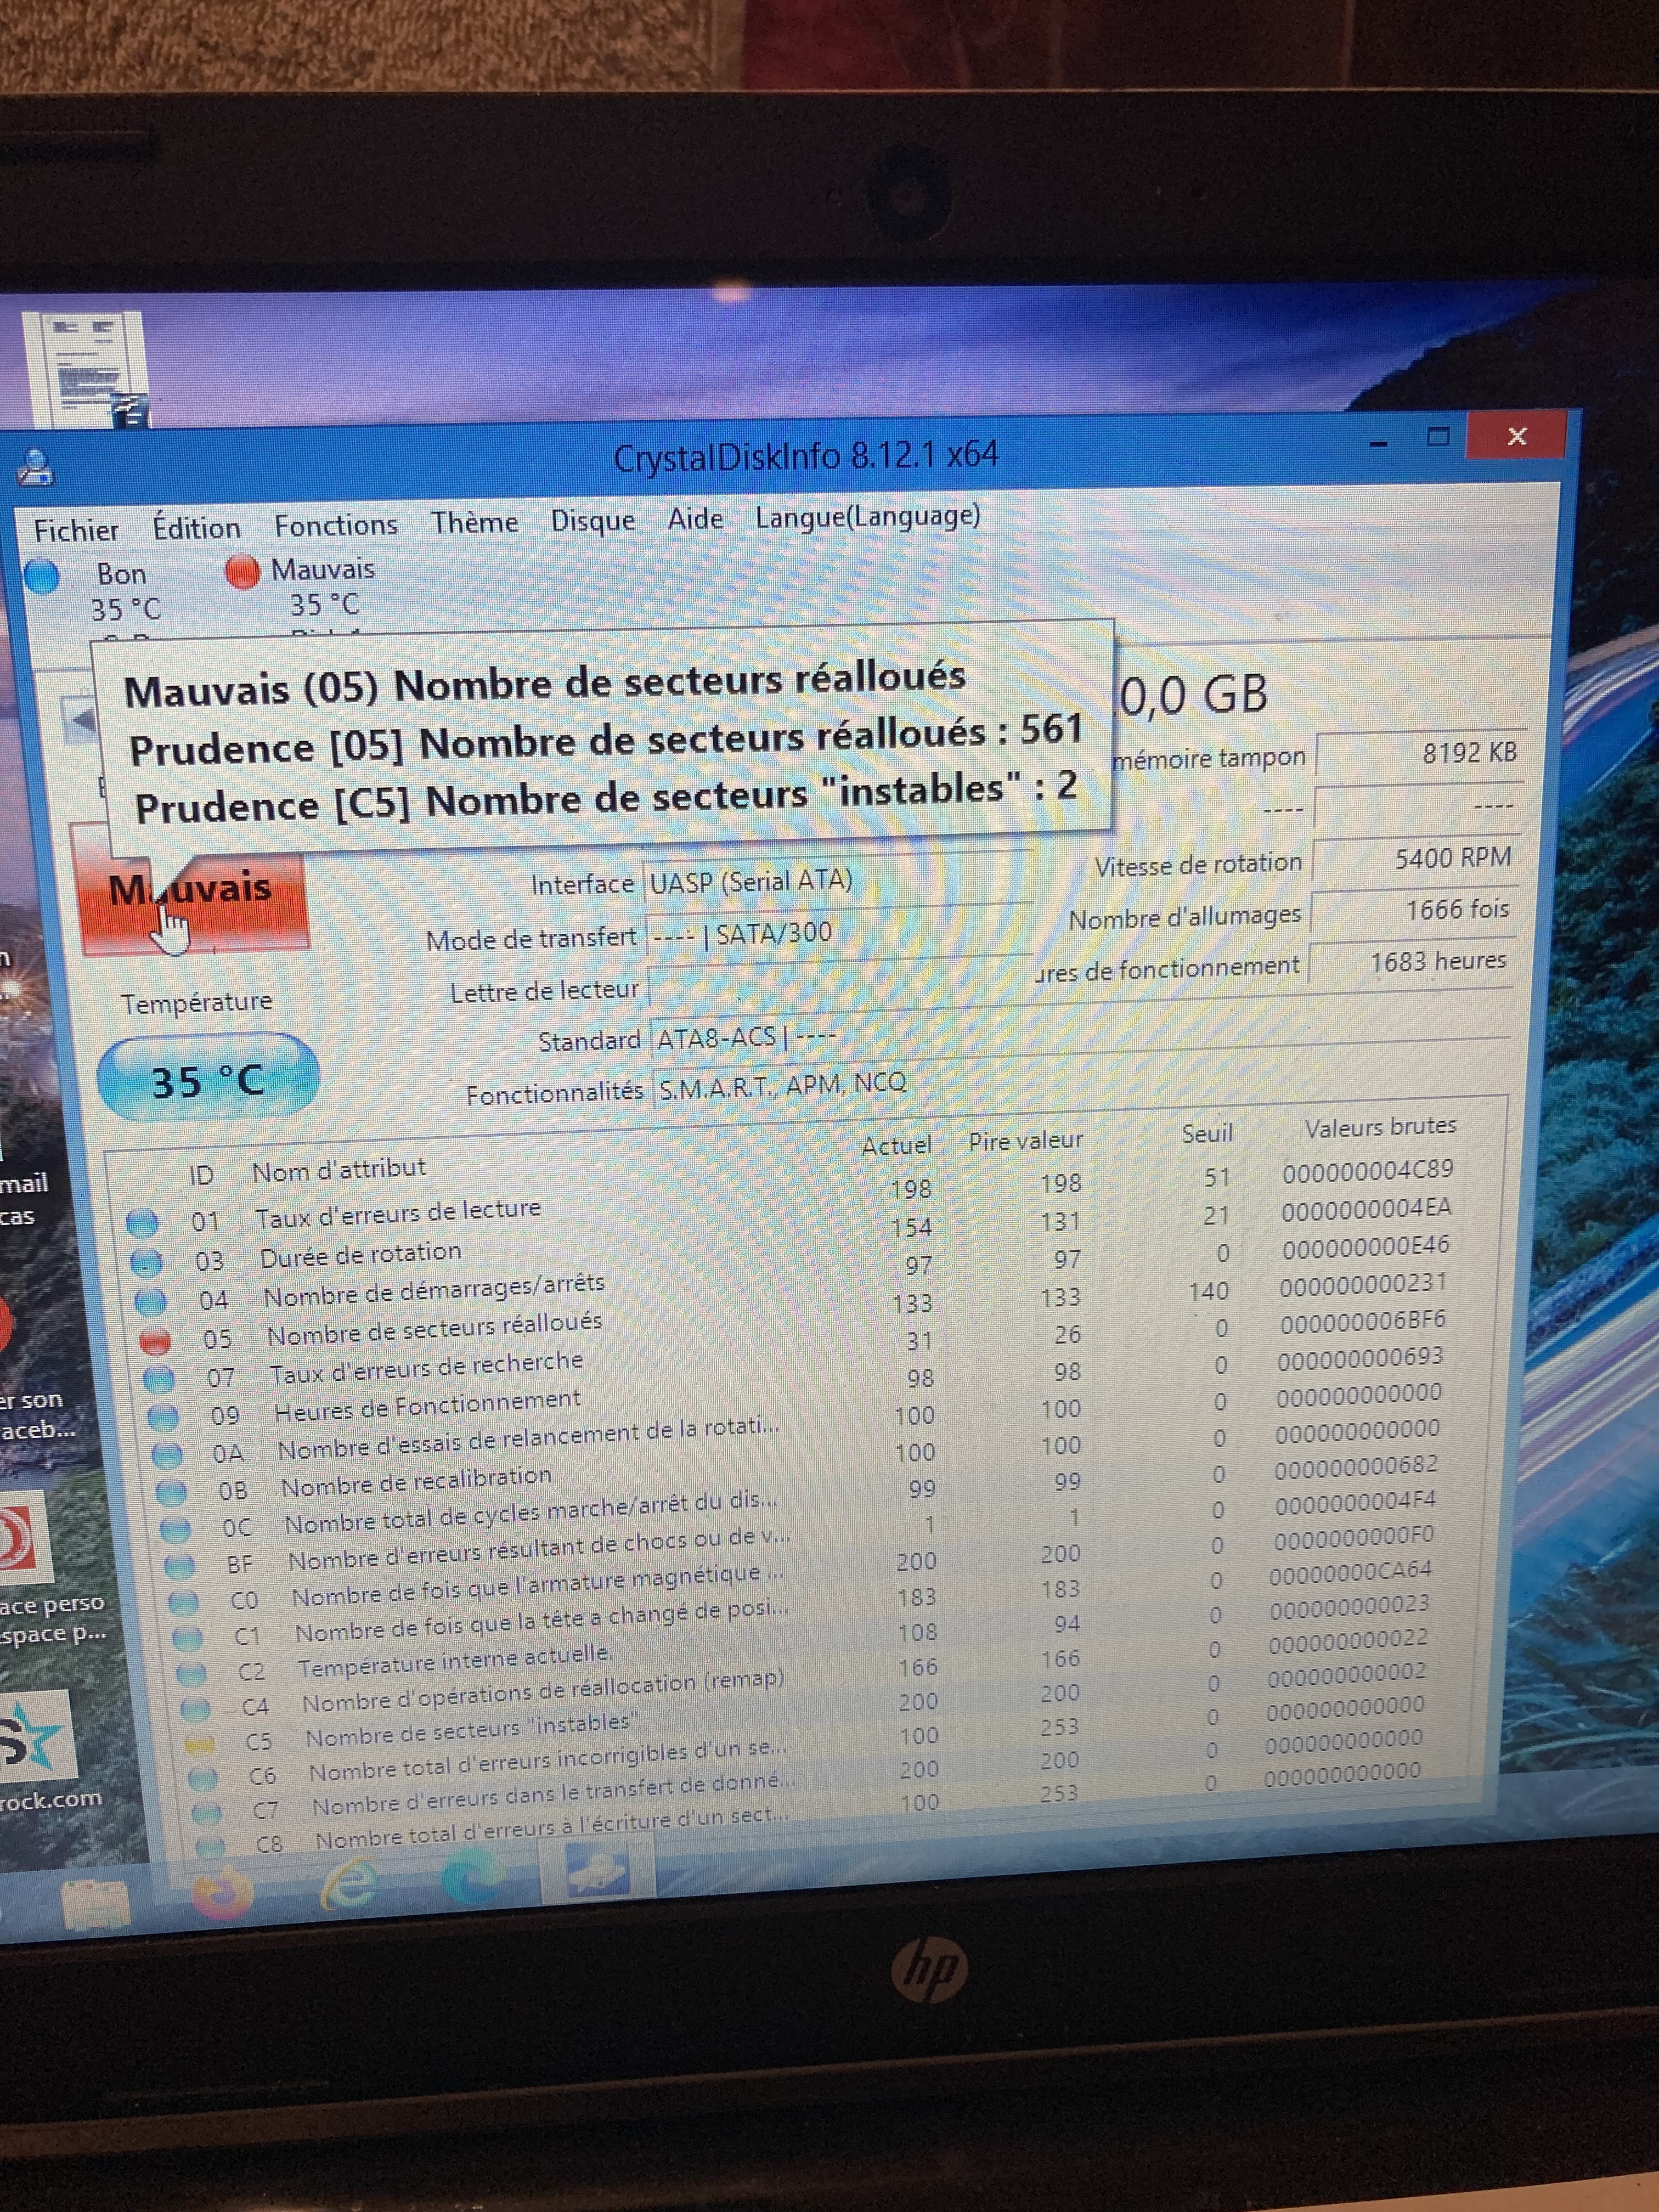Open the Fichier menu

[76, 530]
